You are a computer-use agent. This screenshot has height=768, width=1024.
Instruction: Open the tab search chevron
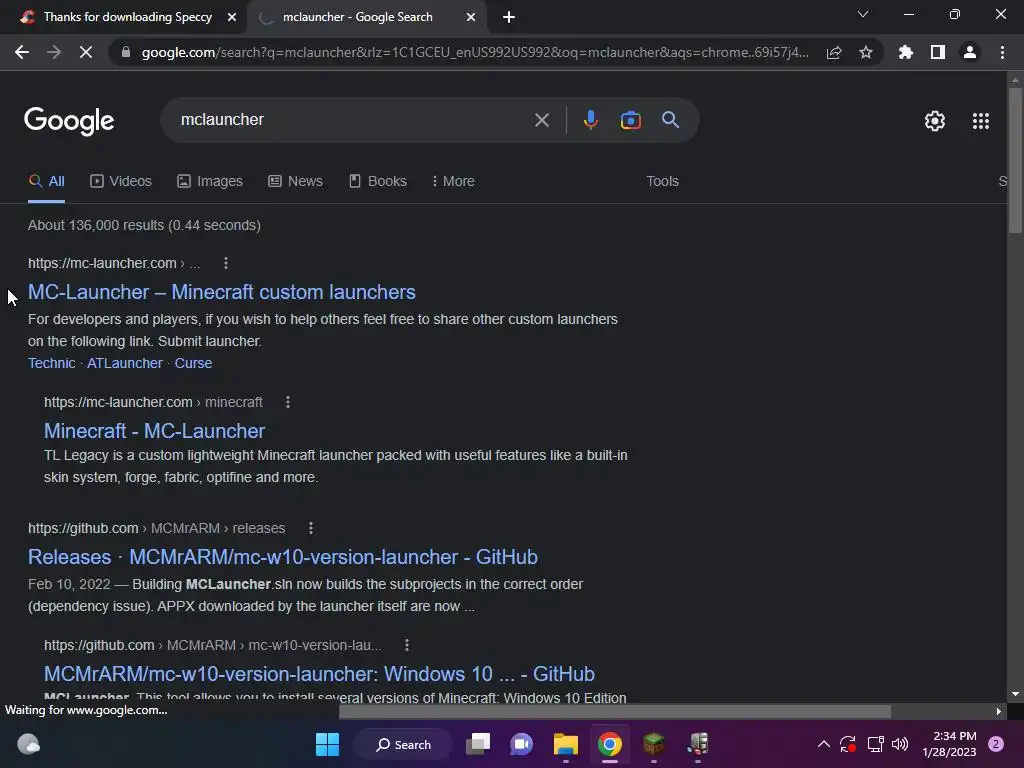click(863, 14)
